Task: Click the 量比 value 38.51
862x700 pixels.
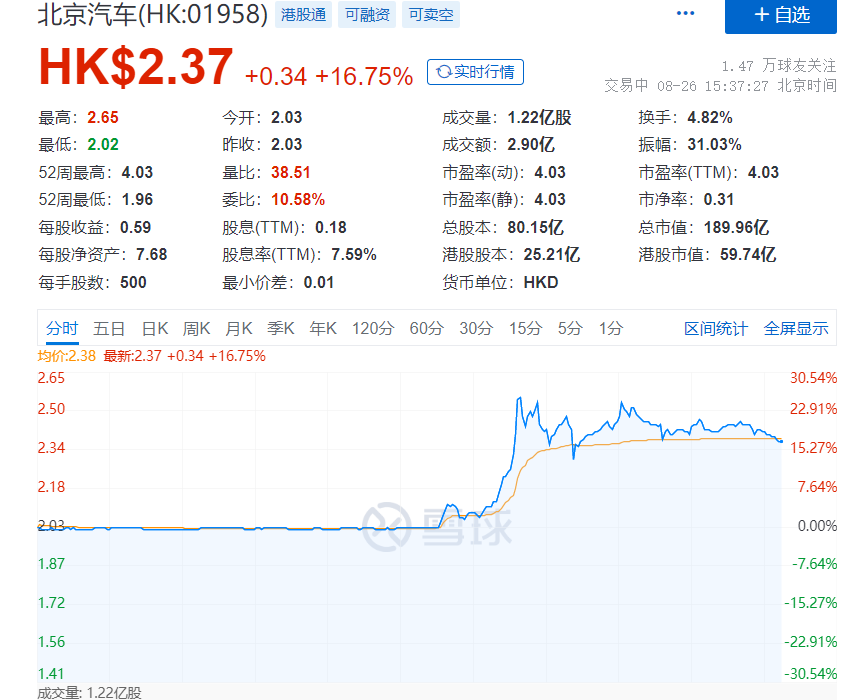Action: 291,172
